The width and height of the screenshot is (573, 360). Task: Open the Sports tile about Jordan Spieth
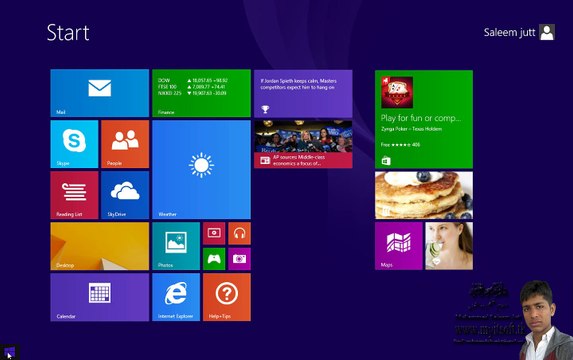coord(303,94)
